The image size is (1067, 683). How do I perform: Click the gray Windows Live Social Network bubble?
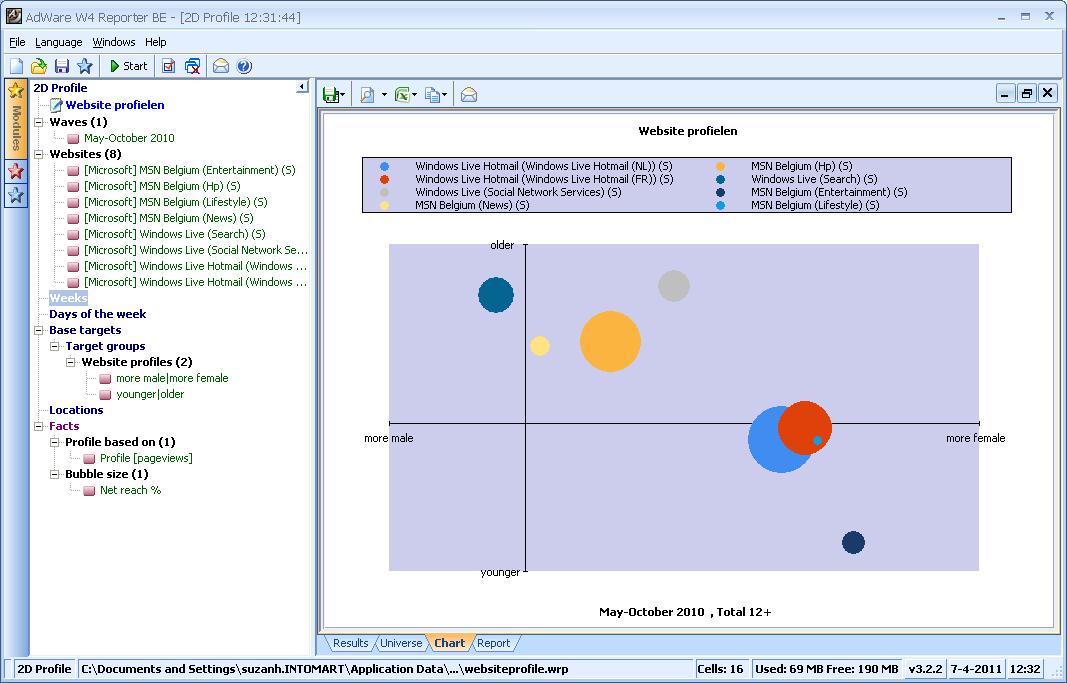(x=674, y=286)
